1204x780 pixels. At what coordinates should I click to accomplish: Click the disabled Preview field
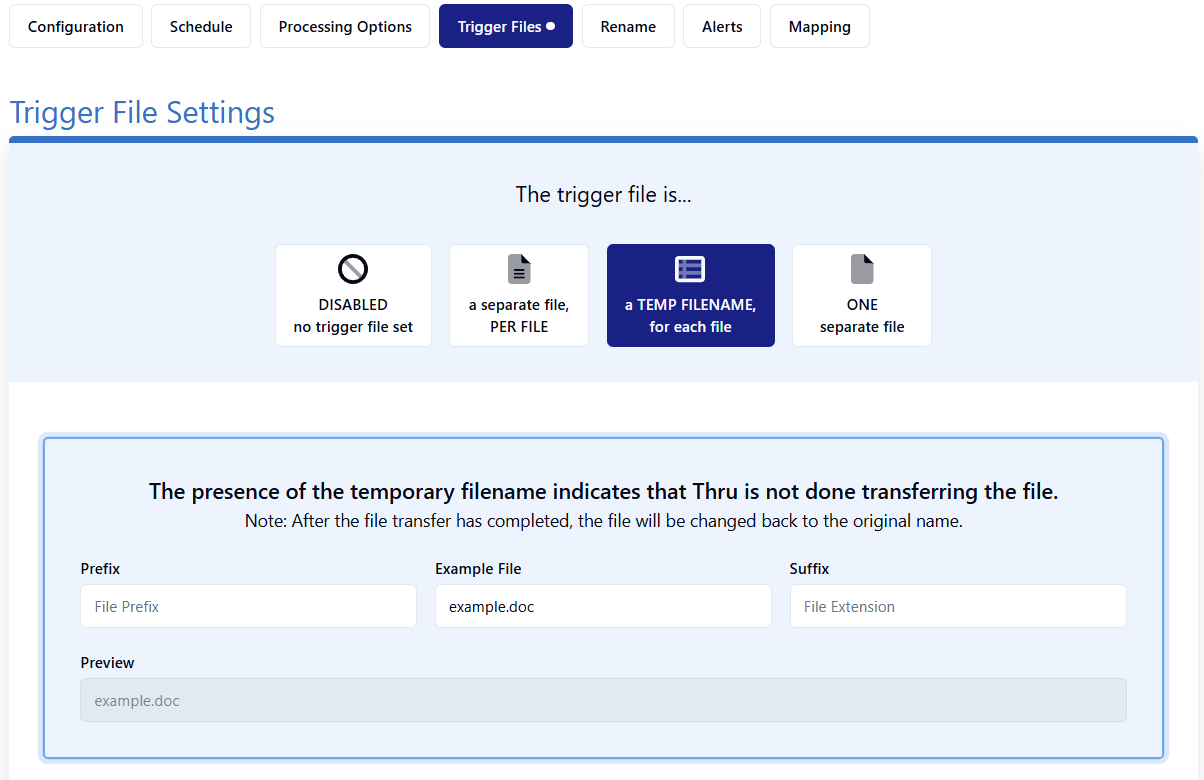click(x=603, y=700)
